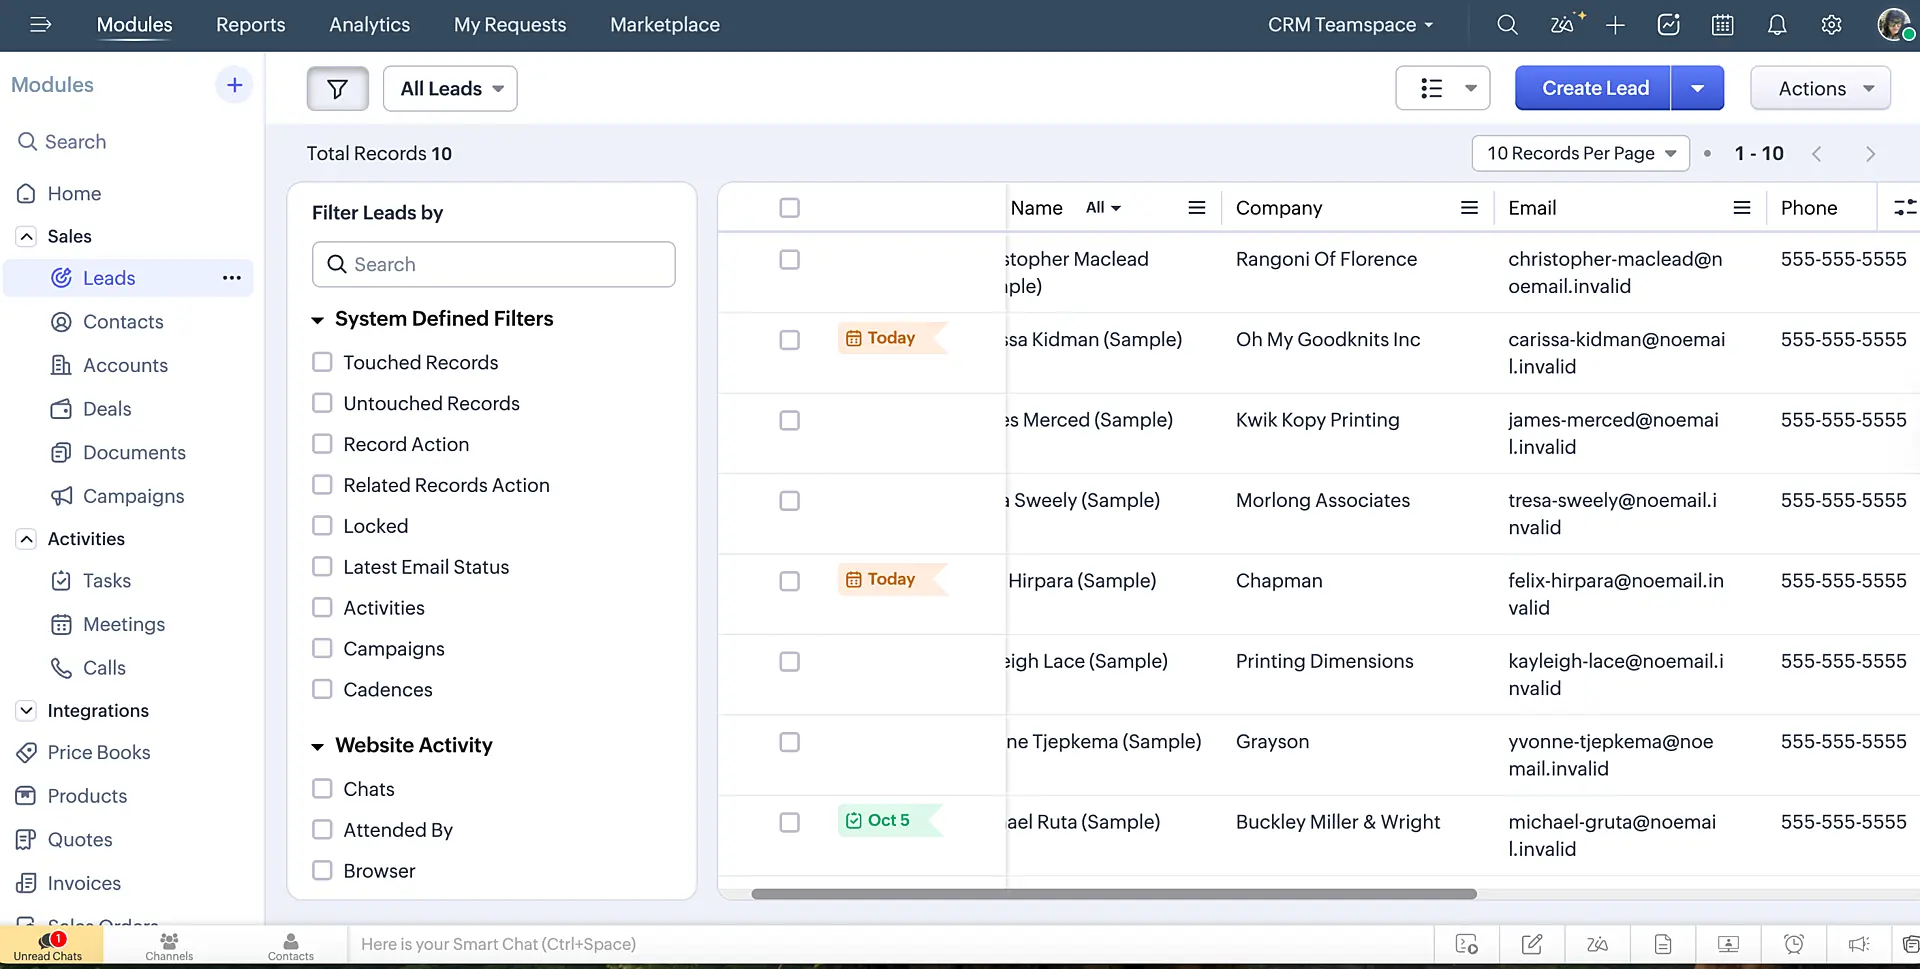Open the Zia AI assistant in top bar

1563,25
